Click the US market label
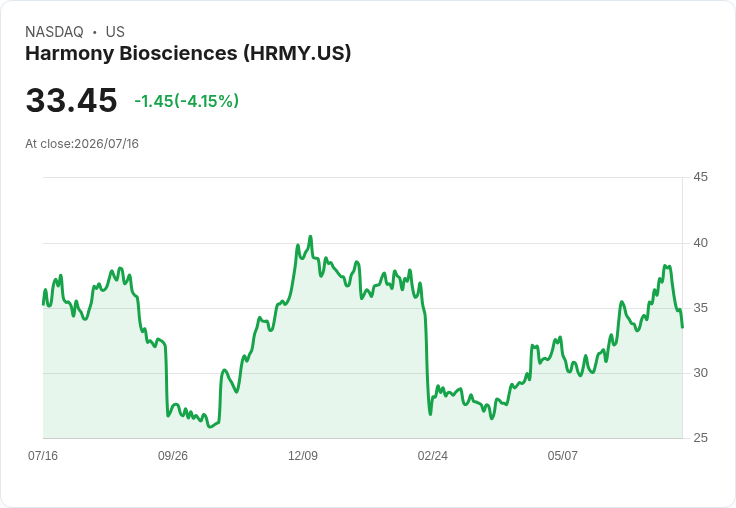 (x=115, y=32)
